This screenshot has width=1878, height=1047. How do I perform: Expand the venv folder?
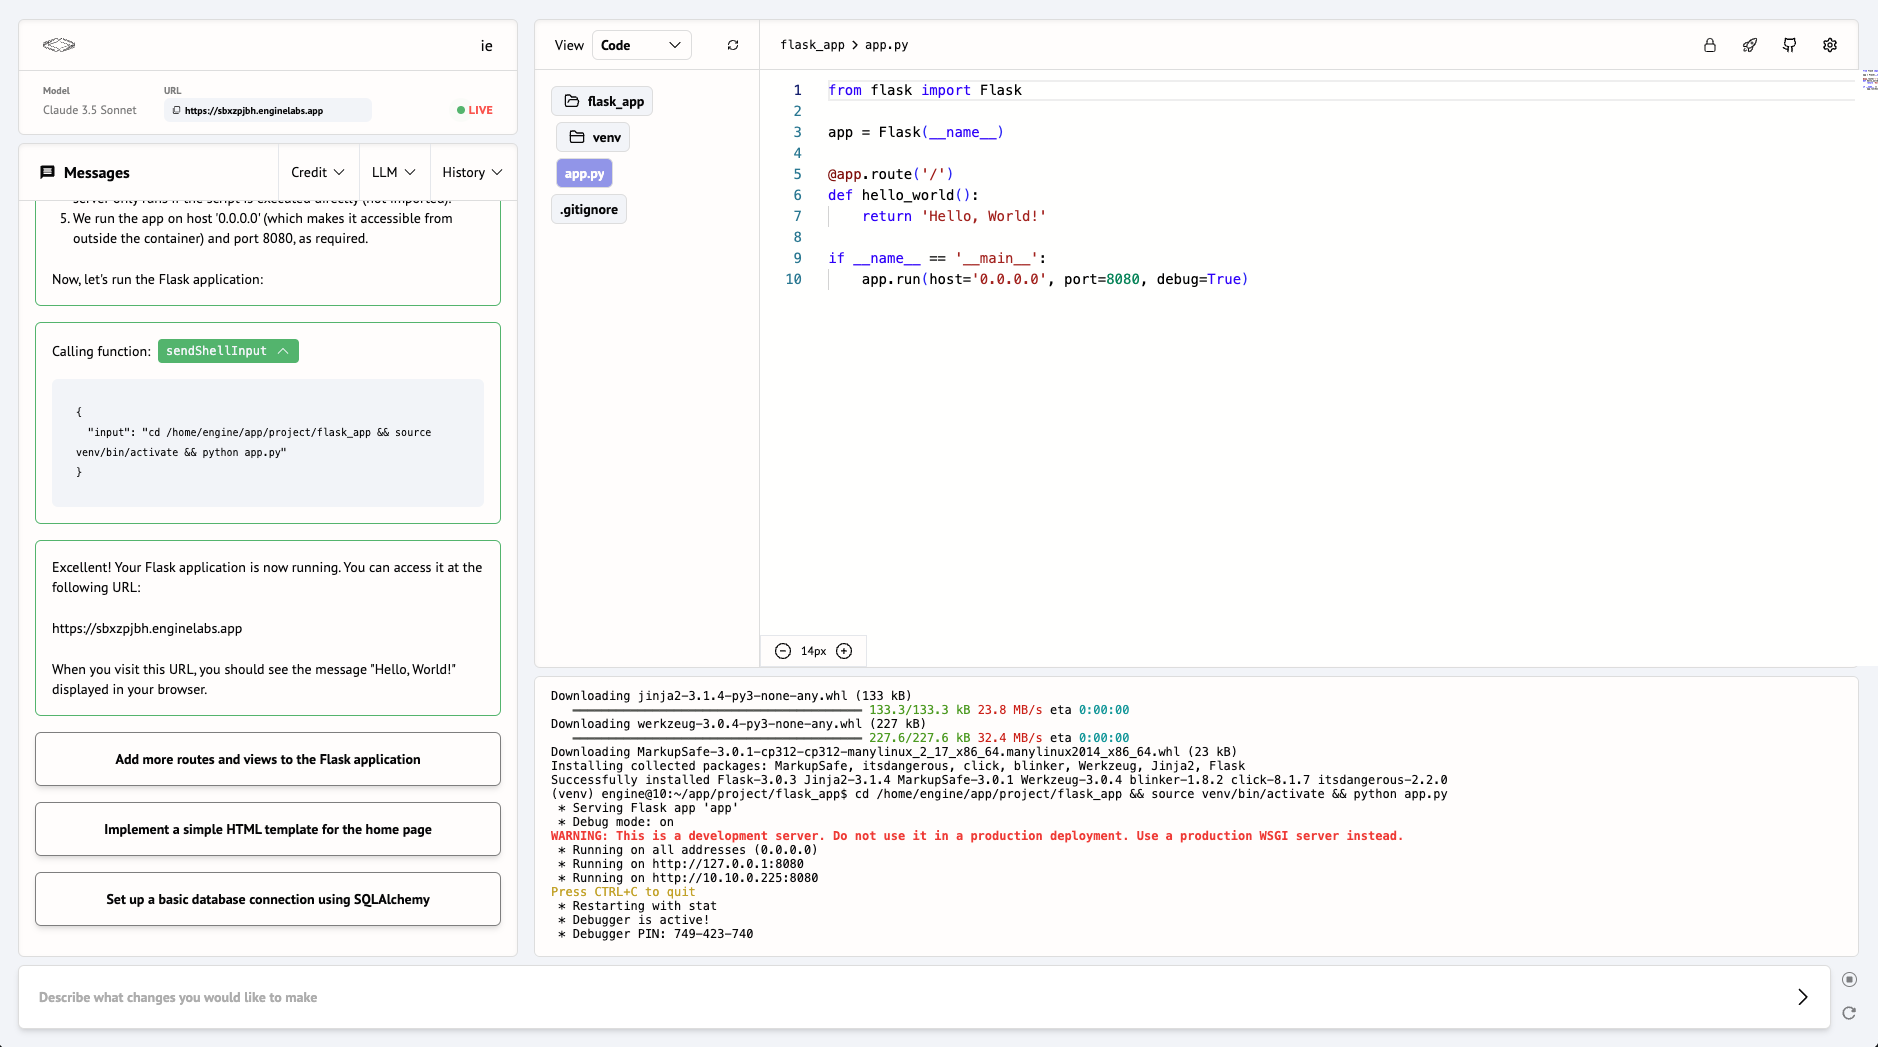click(x=594, y=137)
